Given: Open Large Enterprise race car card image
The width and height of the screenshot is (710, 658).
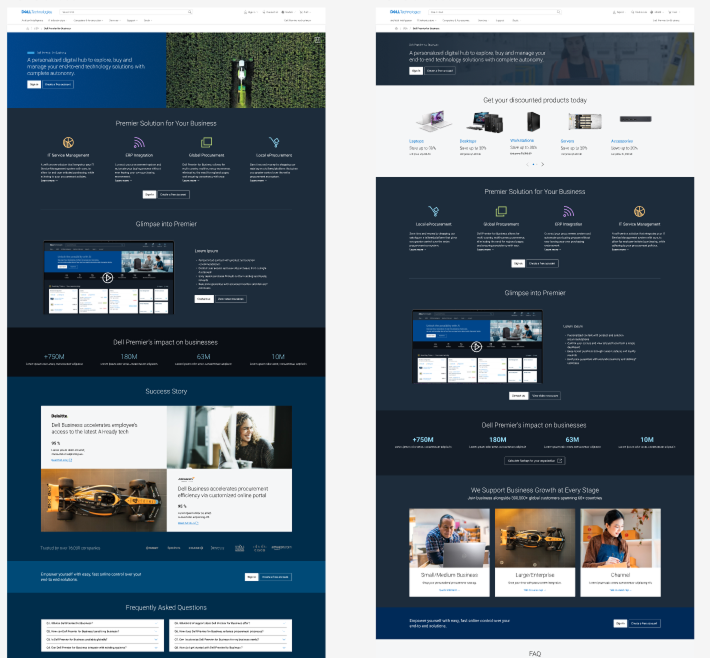Looking at the screenshot, I should click(x=535, y=538).
